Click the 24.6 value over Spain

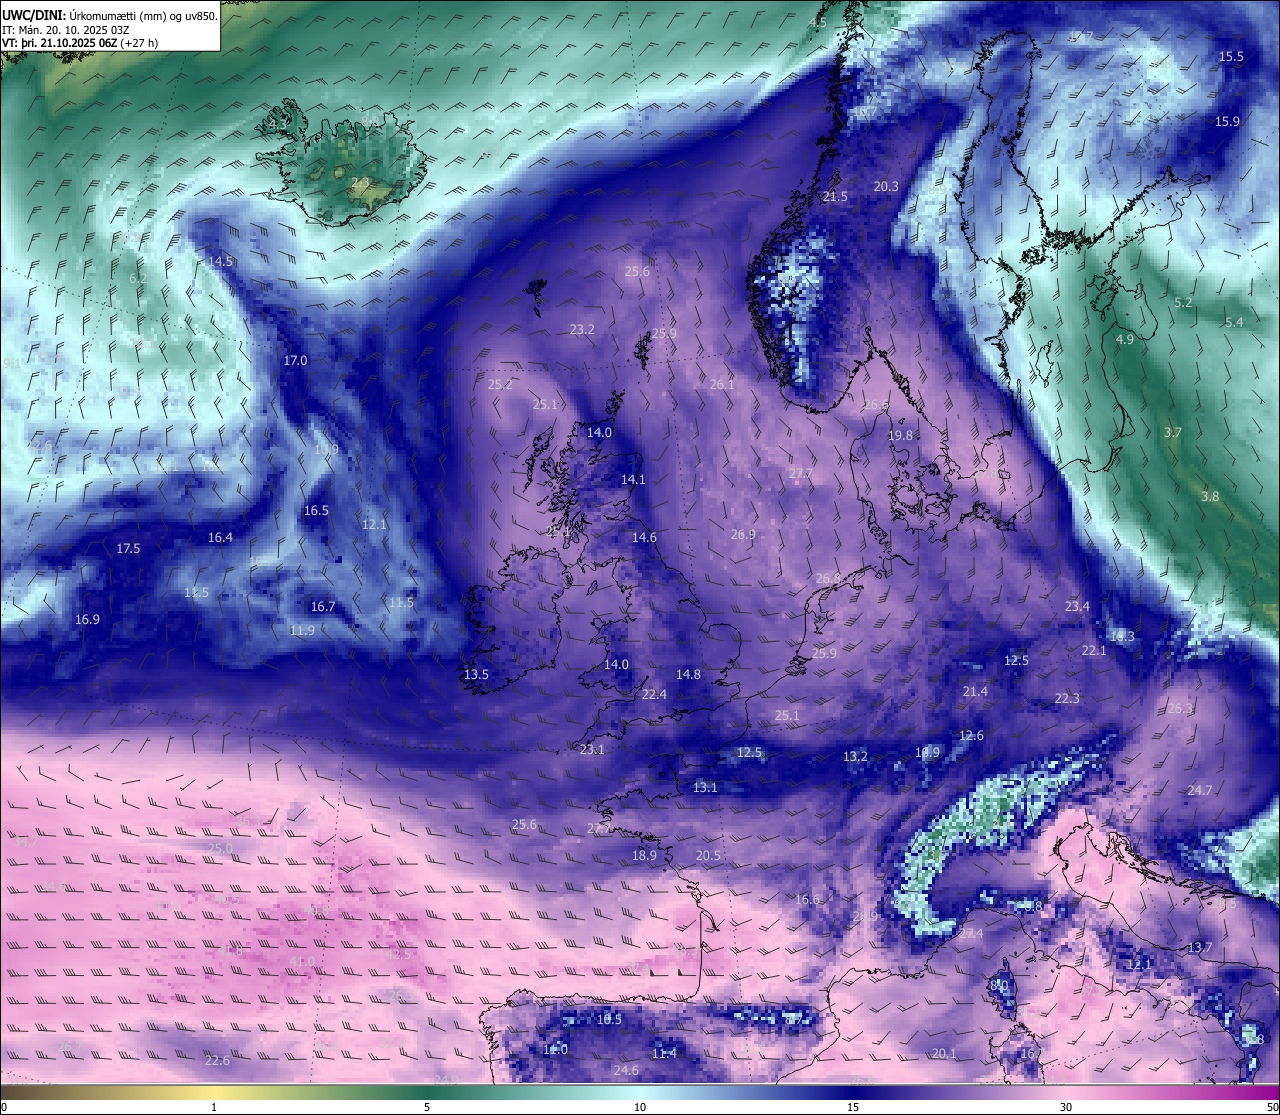tap(626, 1070)
